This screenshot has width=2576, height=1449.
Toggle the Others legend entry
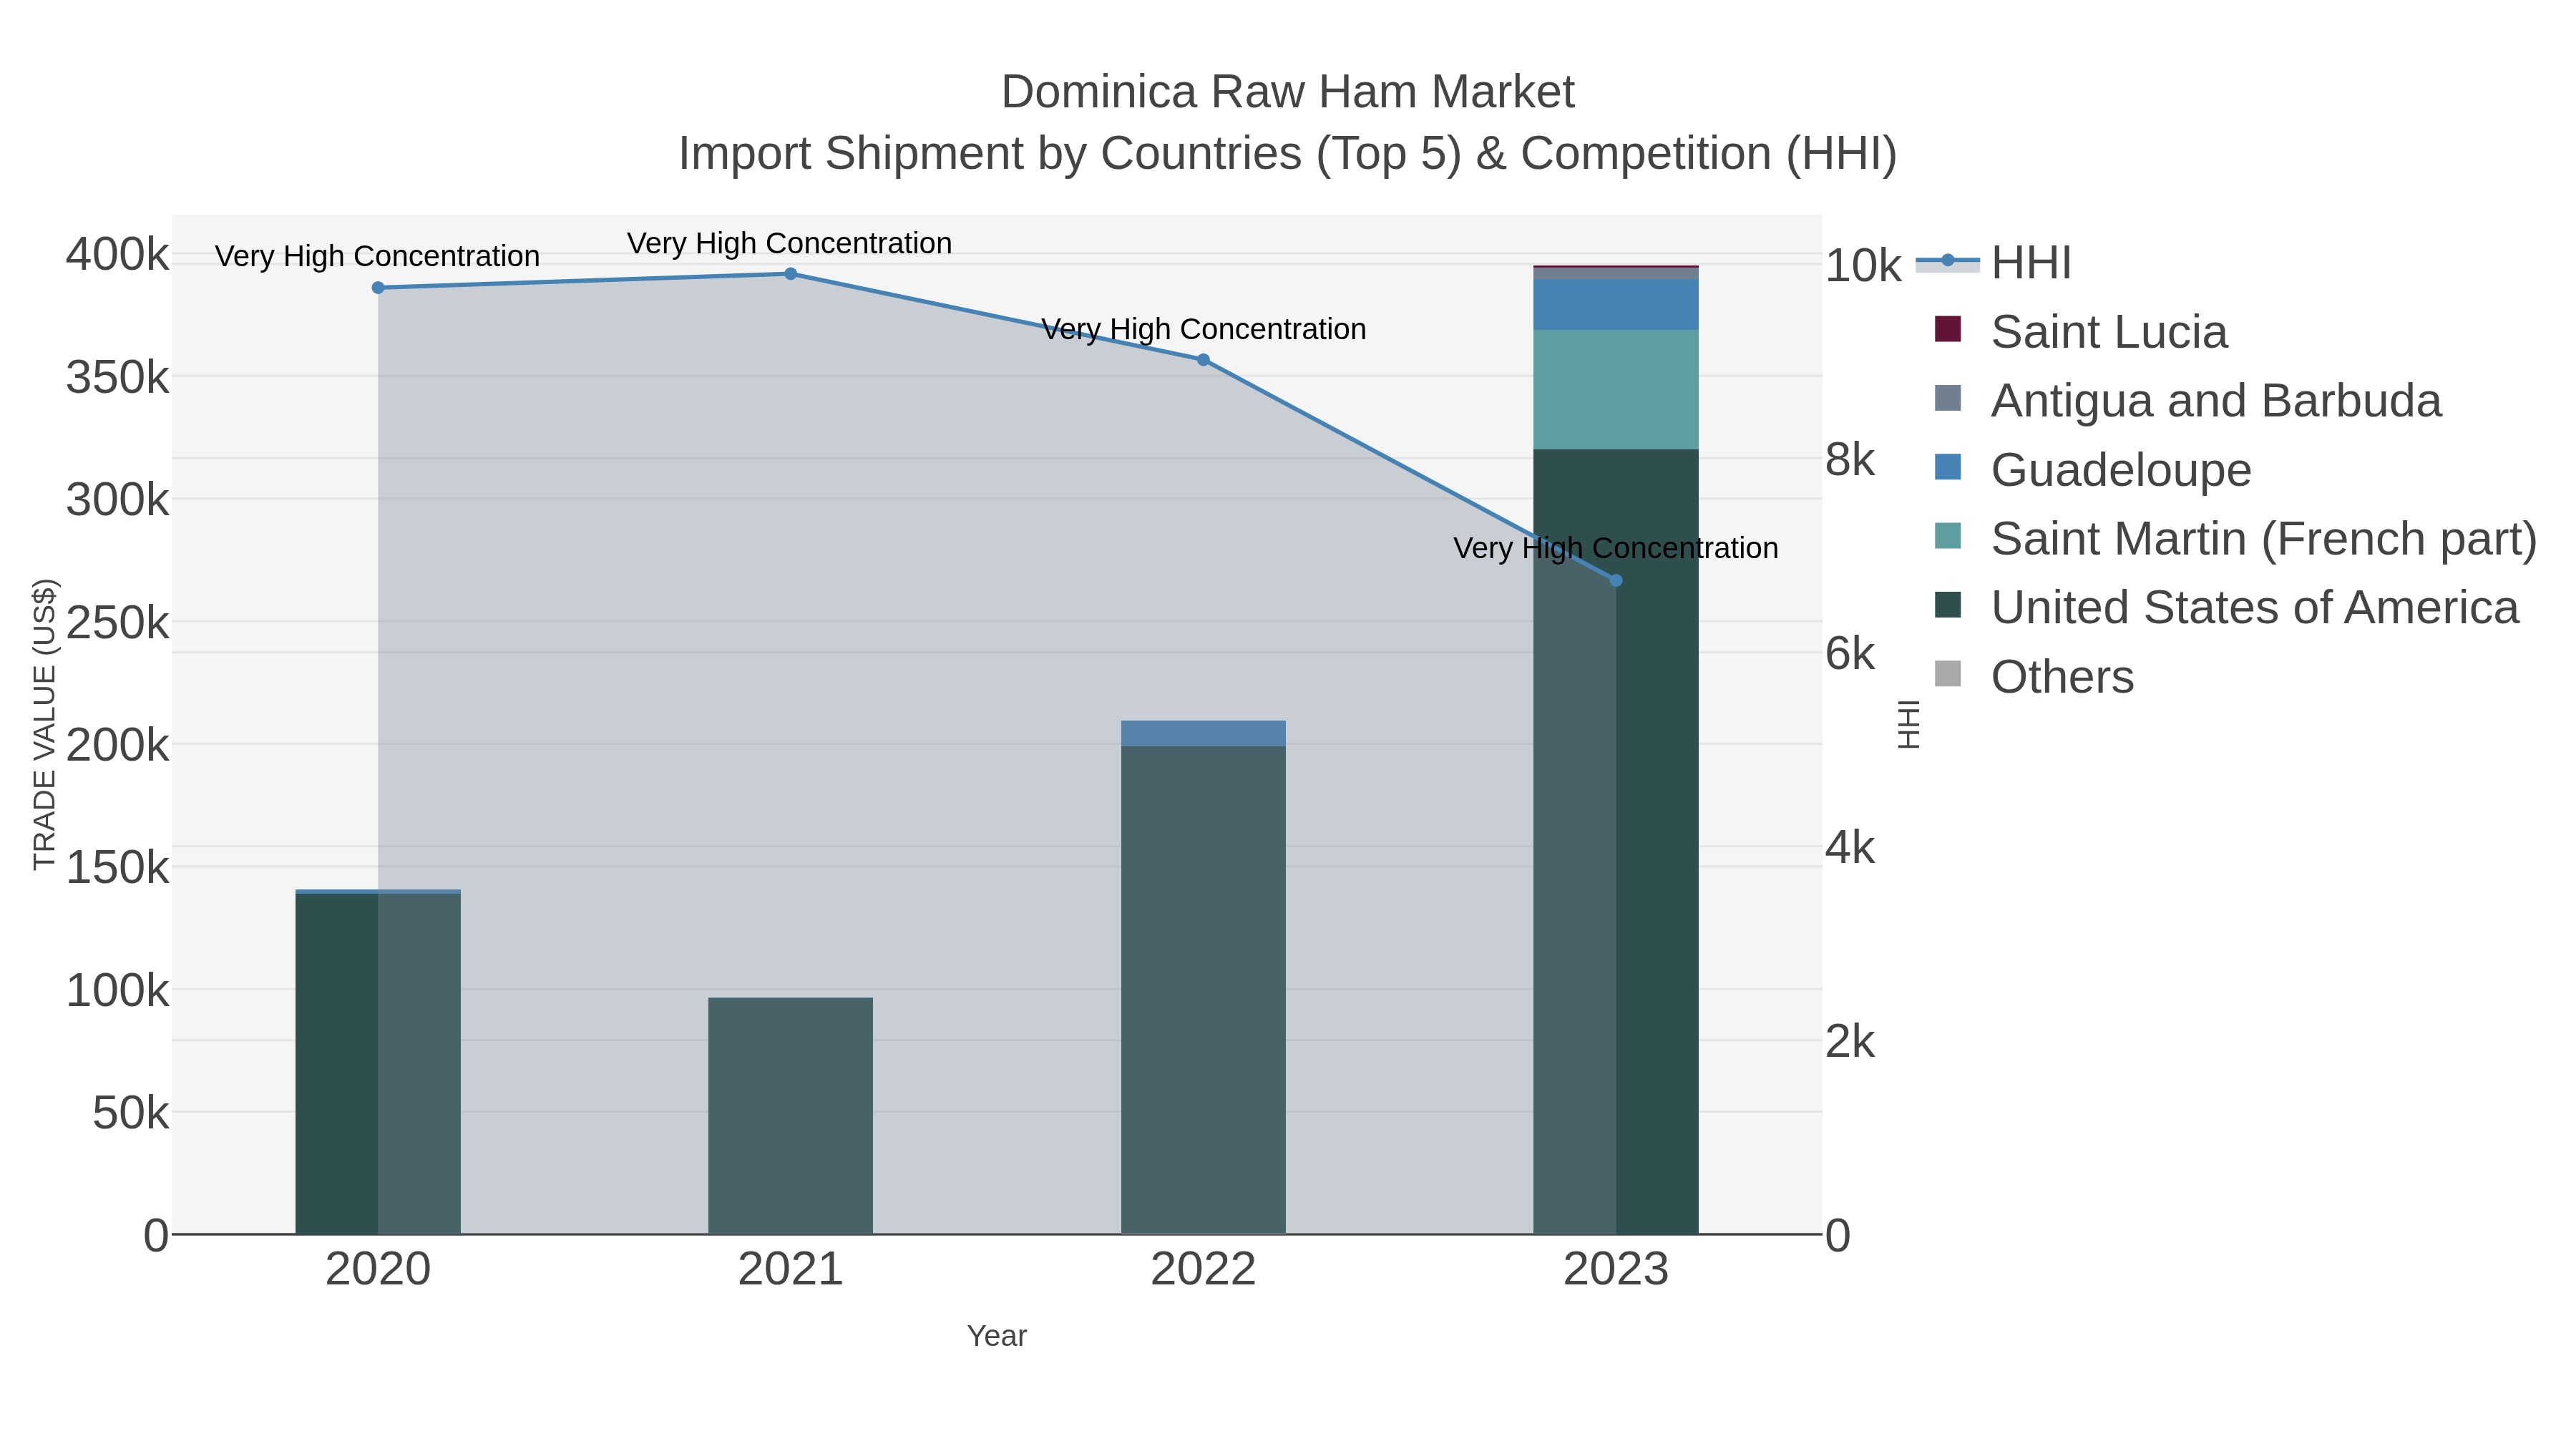tap(2034, 676)
